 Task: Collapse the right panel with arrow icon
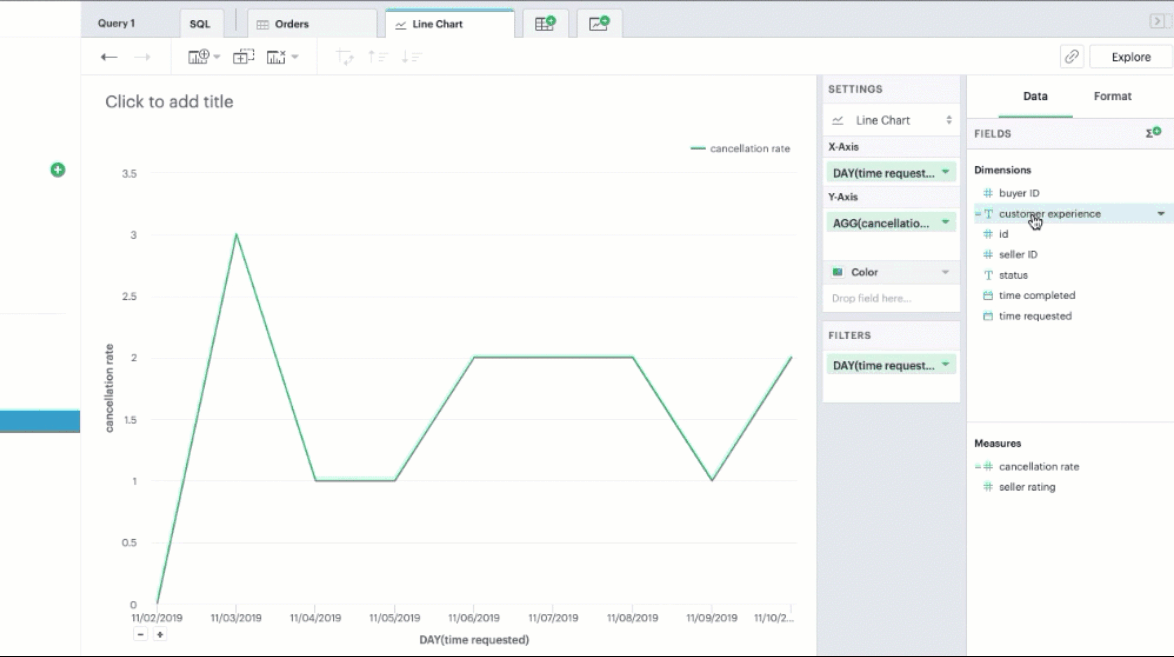(x=1157, y=22)
